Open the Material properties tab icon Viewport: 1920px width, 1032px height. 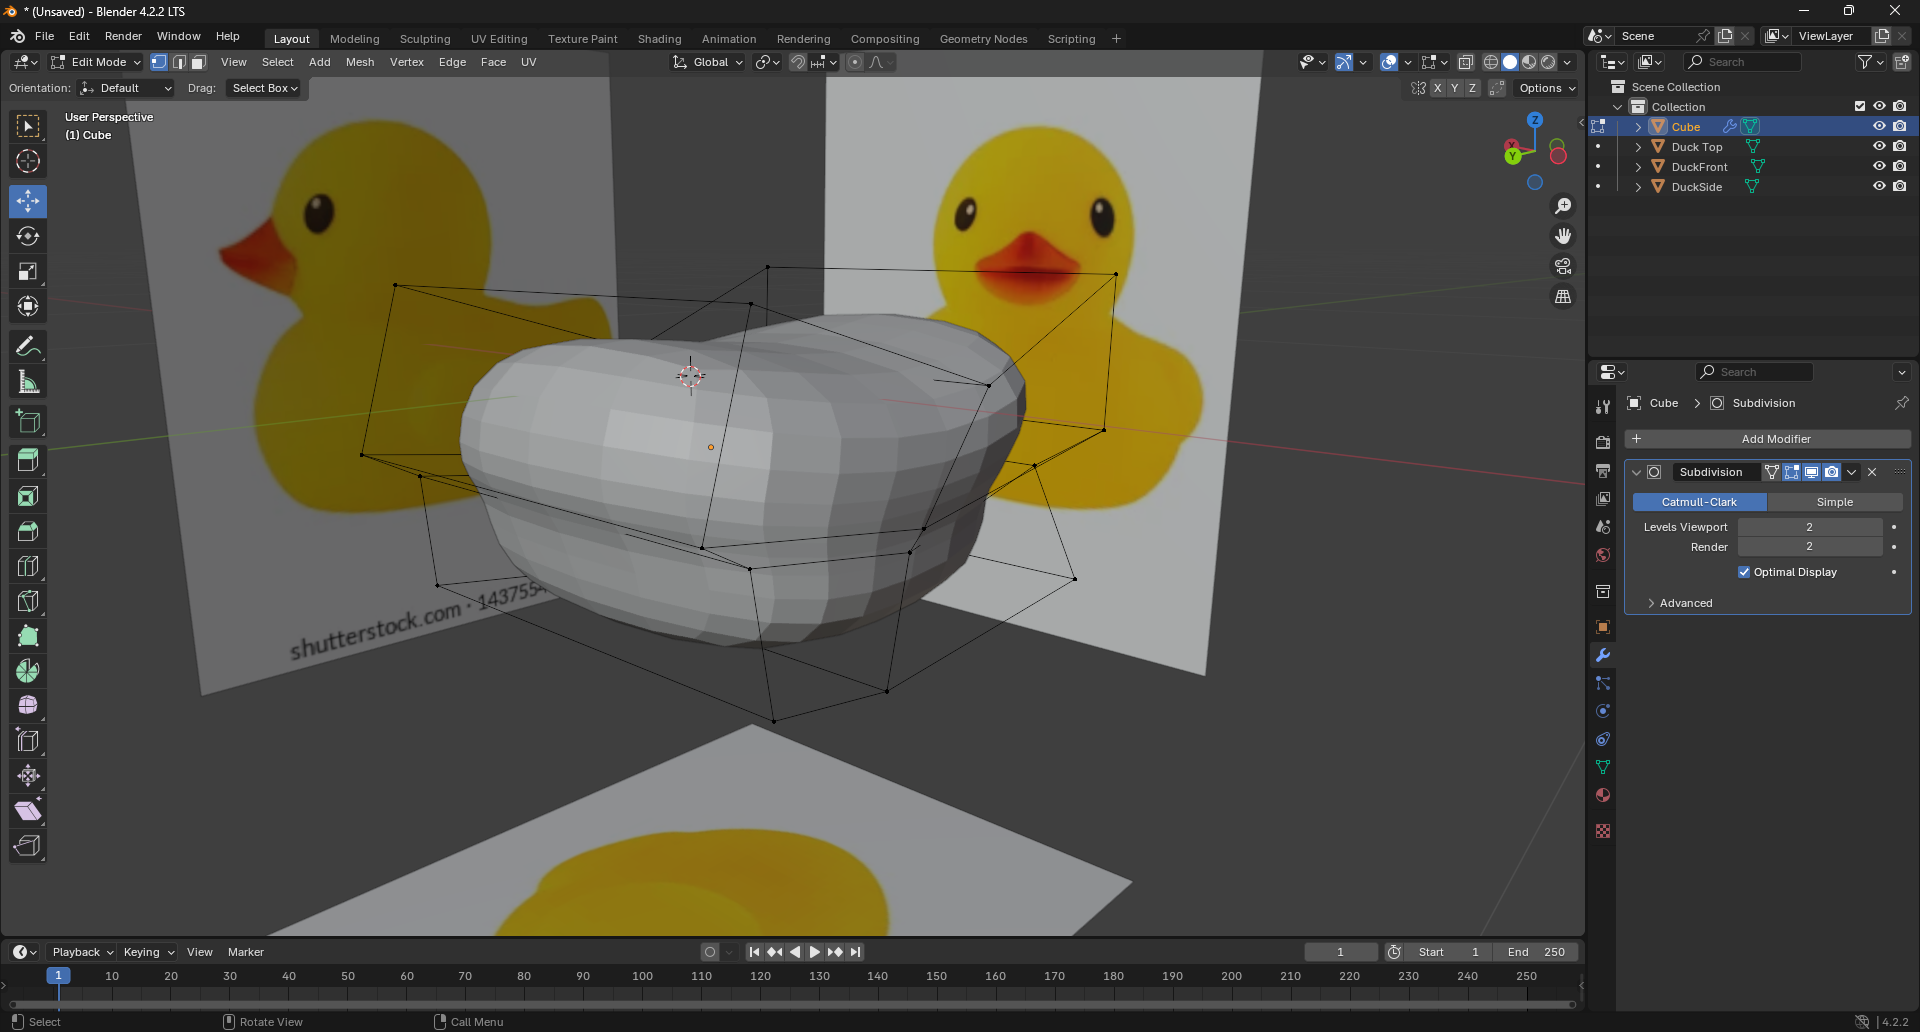click(1603, 795)
